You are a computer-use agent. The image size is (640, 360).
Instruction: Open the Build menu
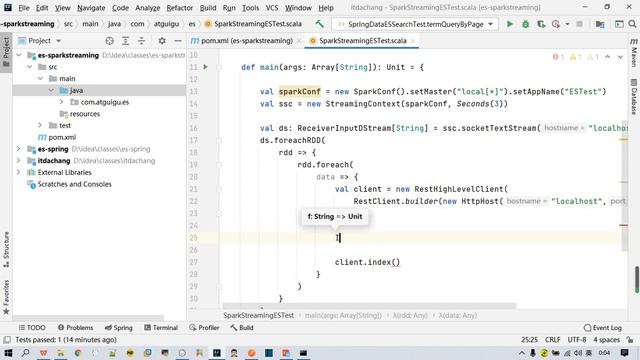pyautogui.click(x=208, y=8)
